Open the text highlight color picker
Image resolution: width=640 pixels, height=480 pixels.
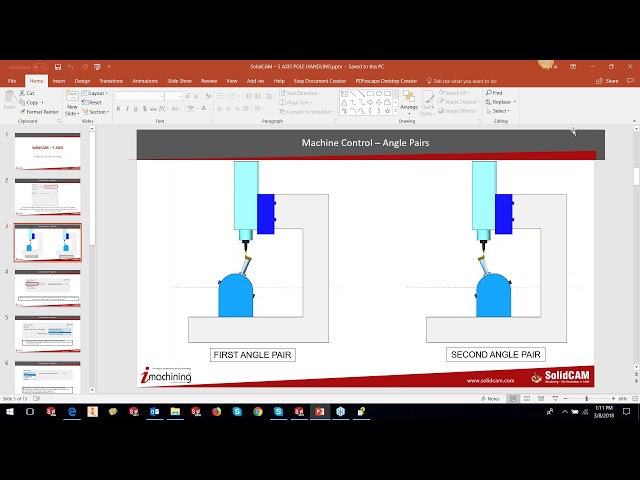[191, 109]
